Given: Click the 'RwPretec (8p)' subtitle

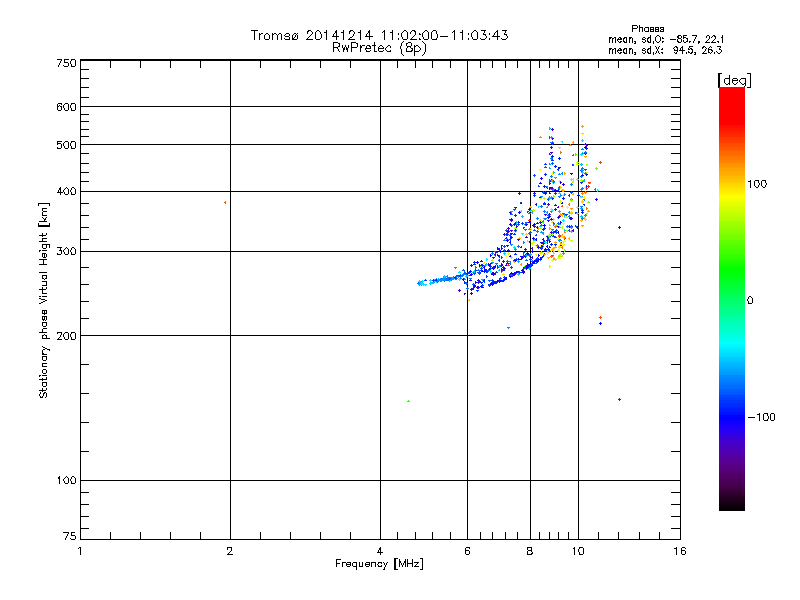Looking at the screenshot, I should [x=379, y=48].
